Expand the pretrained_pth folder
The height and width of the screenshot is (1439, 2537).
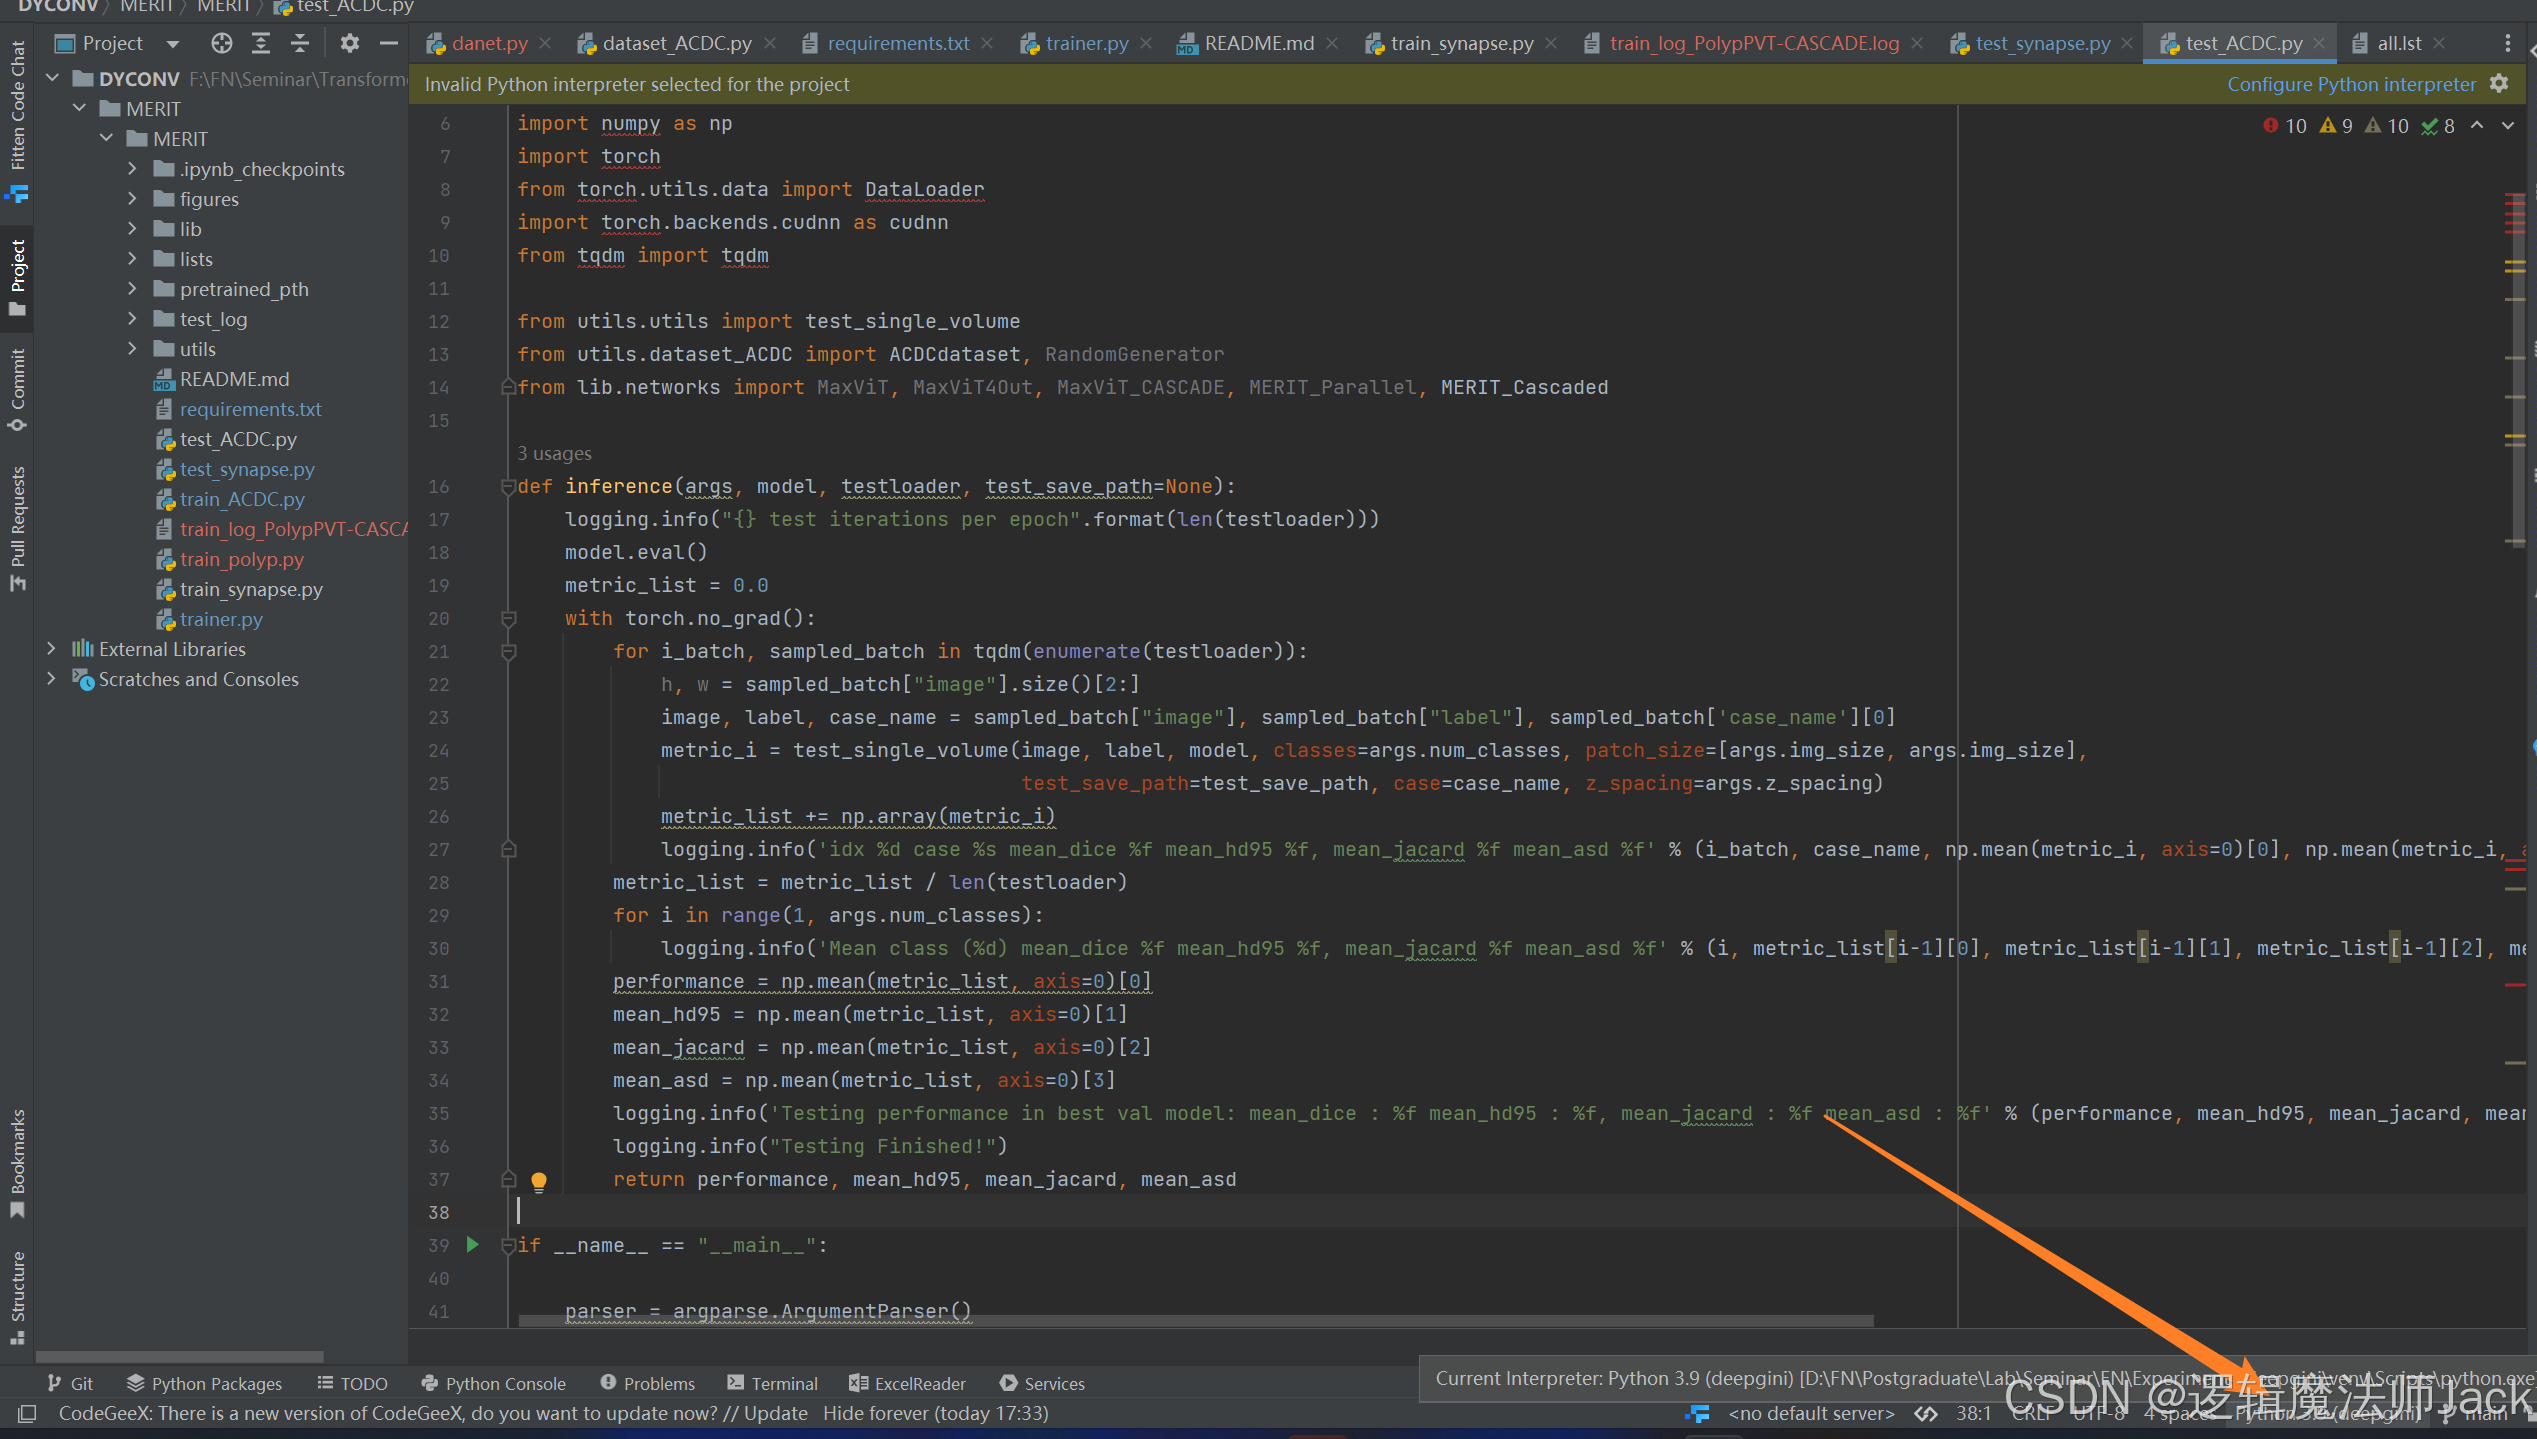pos(131,289)
